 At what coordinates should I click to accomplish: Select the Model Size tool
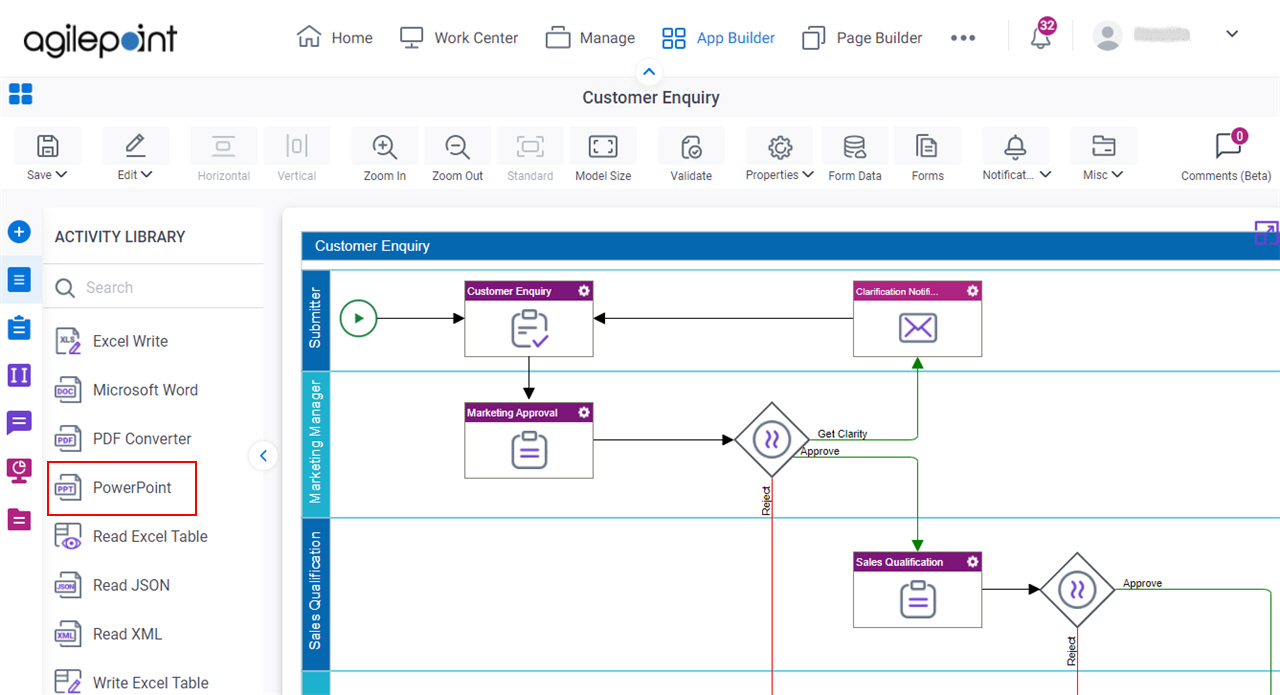pyautogui.click(x=603, y=147)
